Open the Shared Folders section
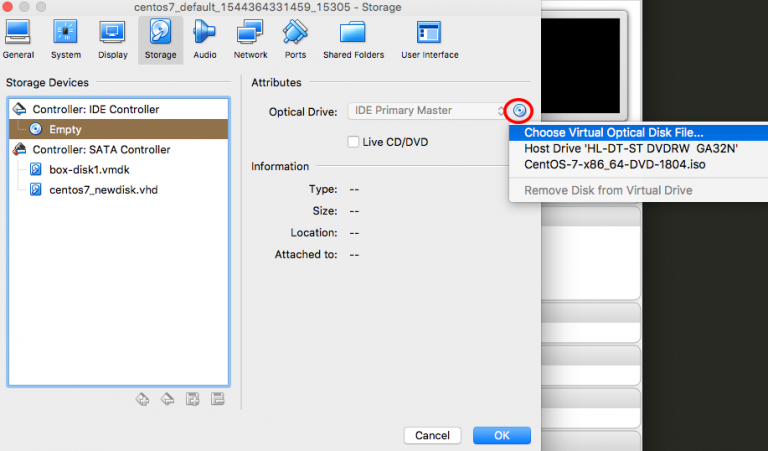 click(354, 38)
